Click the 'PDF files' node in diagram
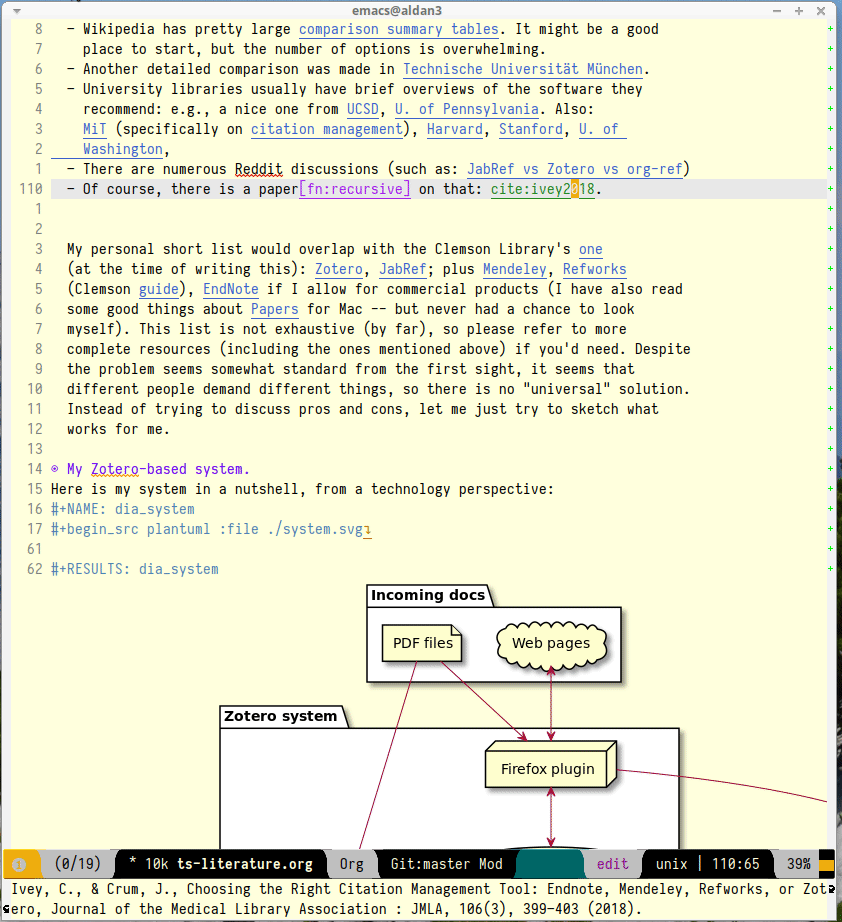This screenshot has height=922, width=842. click(422, 643)
